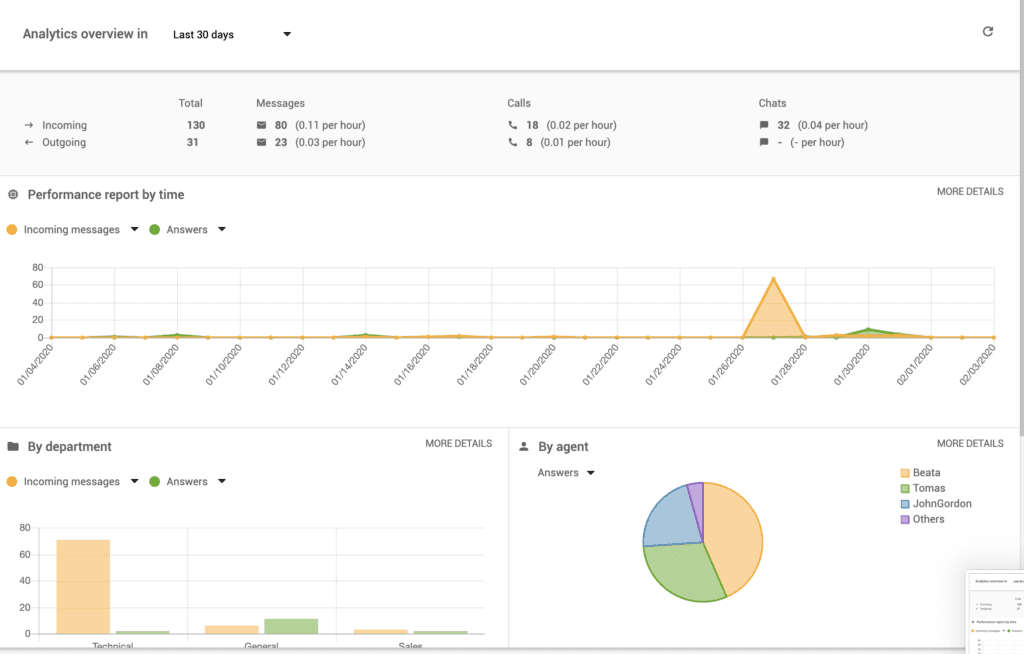Toggle the orange Incoming messages legend dot
This screenshot has height=654, width=1024.
click(11, 229)
